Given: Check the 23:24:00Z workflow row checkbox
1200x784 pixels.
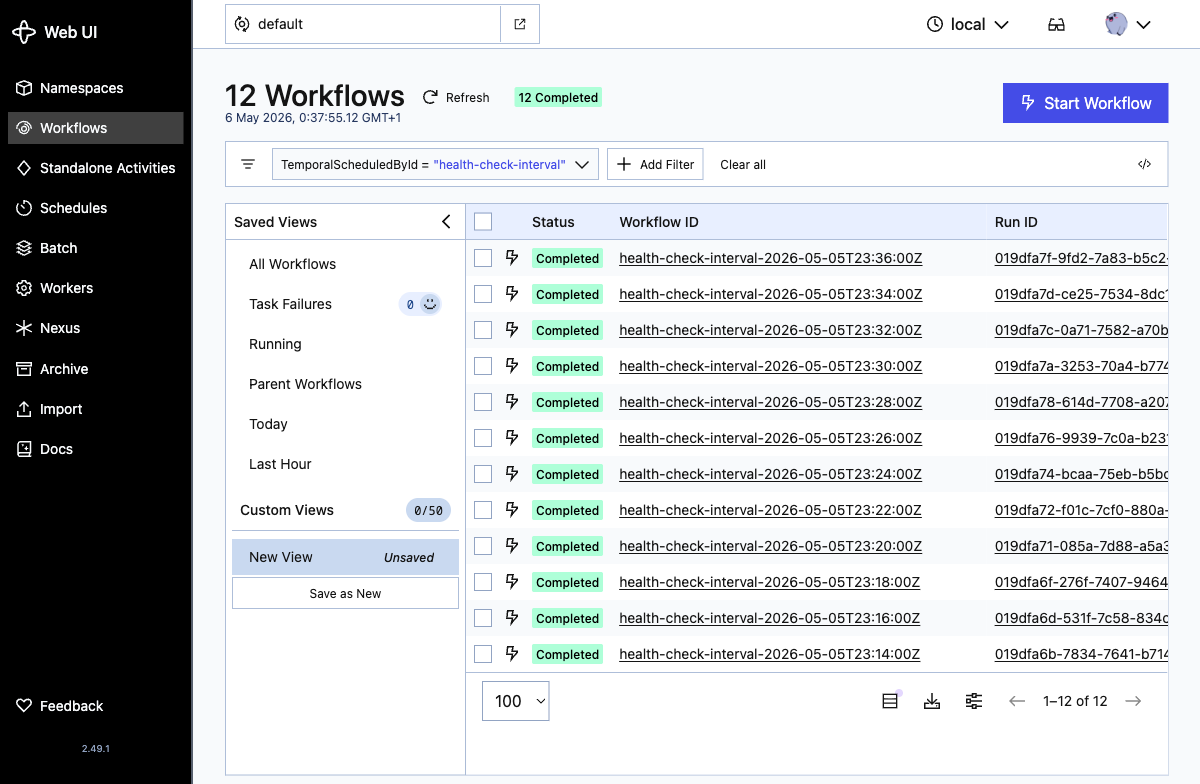Looking at the screenshot, I should (x=483, y=474).
